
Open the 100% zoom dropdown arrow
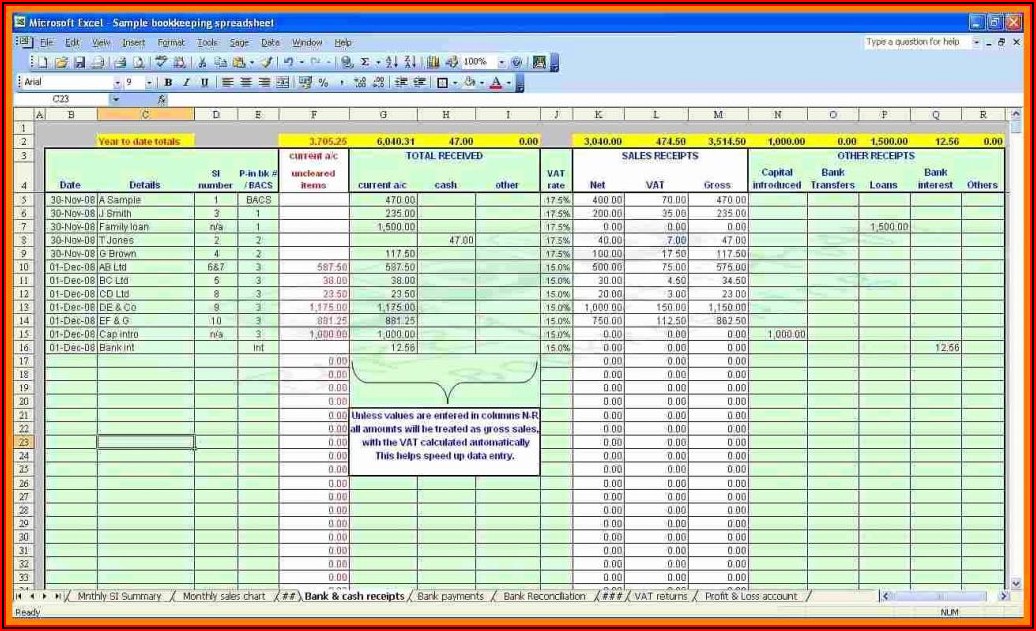pos(501,63)
